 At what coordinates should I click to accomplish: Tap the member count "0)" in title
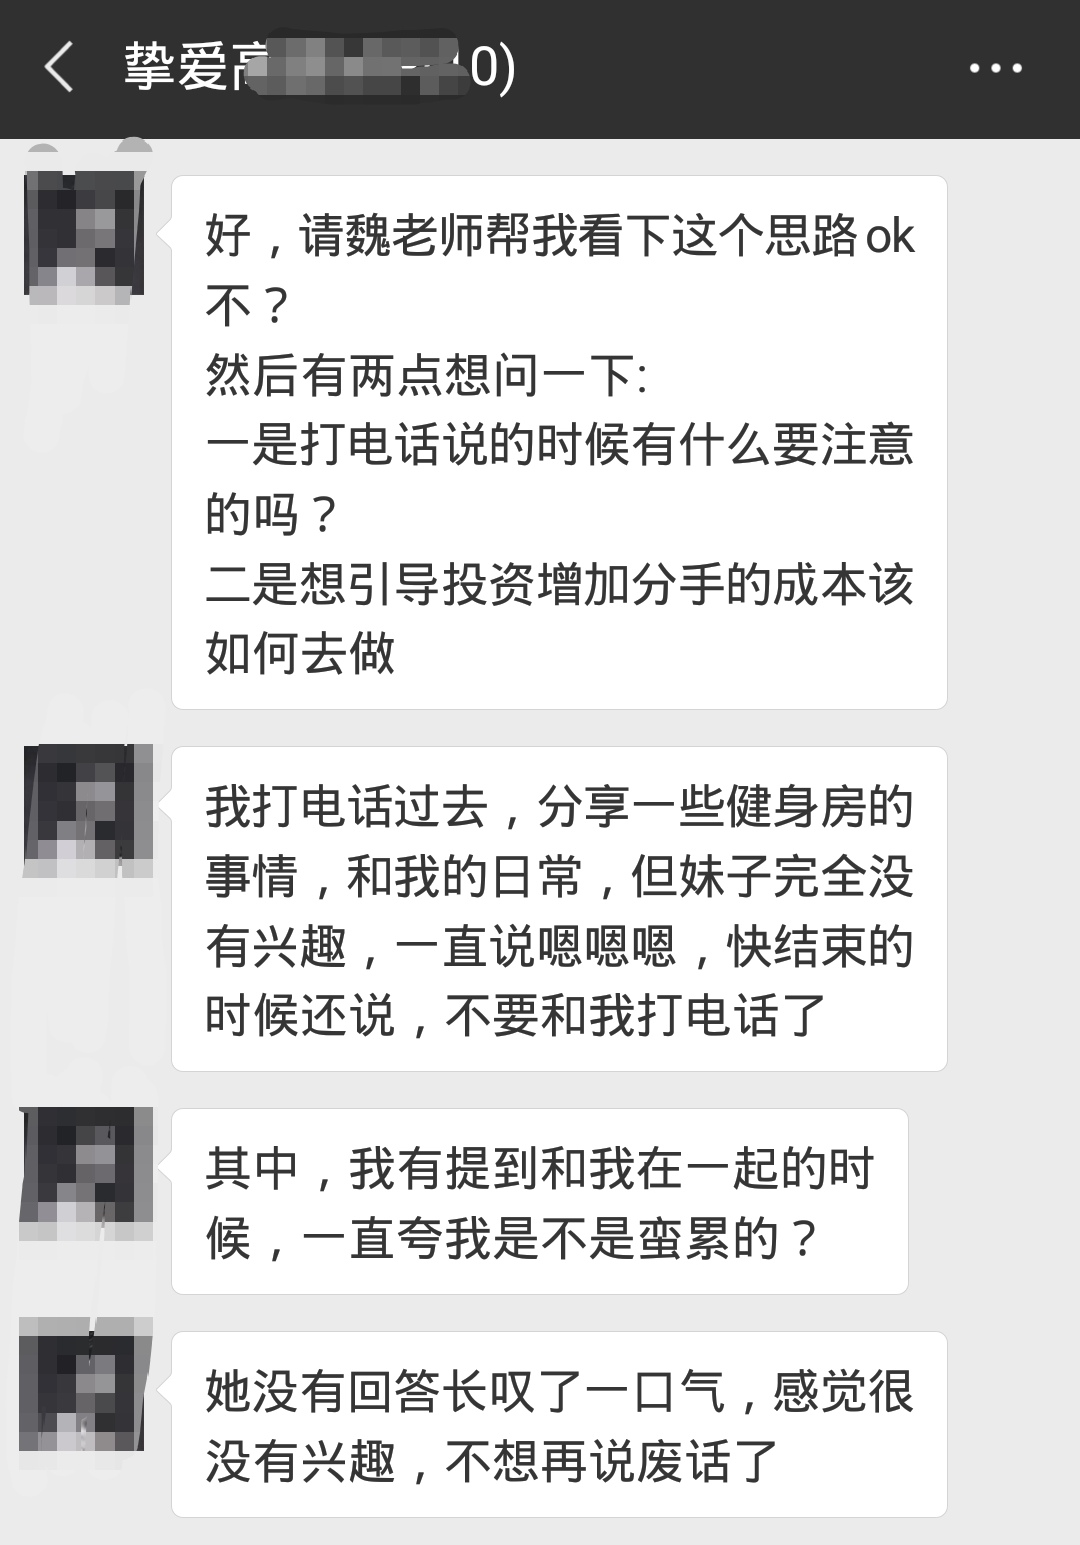pos(493,68)
